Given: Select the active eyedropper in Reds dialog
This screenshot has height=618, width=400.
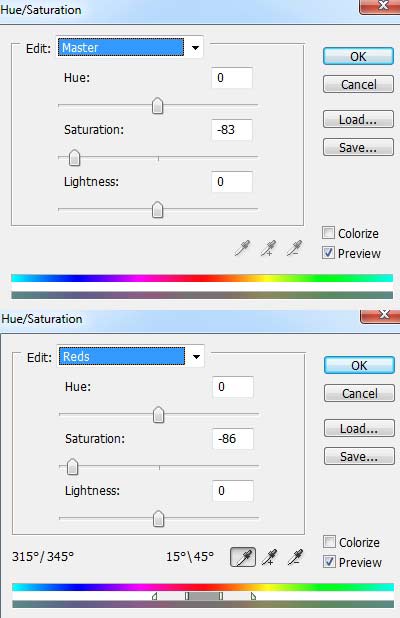Looking at the screenshot, I should coord(243,557).
